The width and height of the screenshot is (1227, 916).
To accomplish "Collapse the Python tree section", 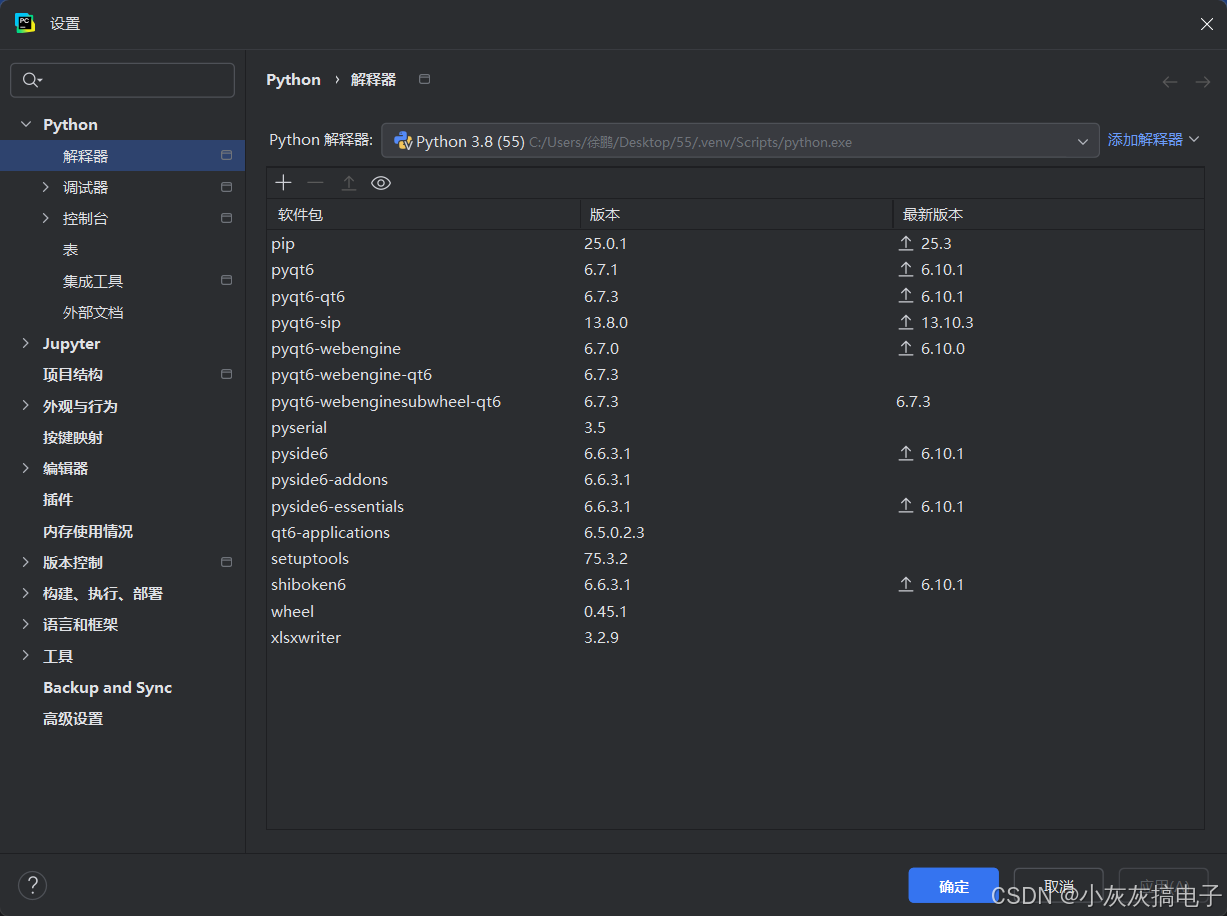I will click(x=26, y=124).
